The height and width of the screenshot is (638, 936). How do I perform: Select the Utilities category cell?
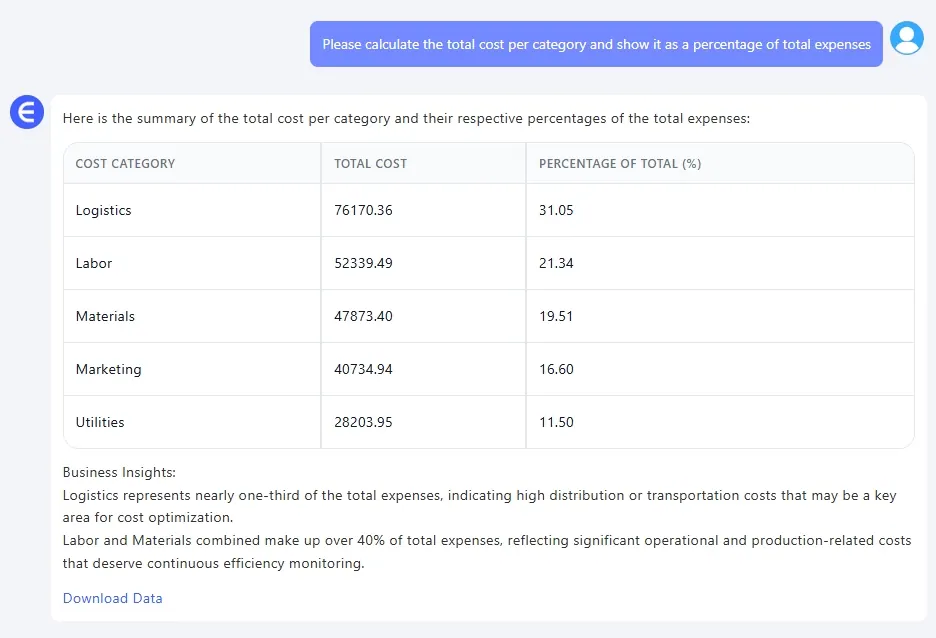coord(100,422)
